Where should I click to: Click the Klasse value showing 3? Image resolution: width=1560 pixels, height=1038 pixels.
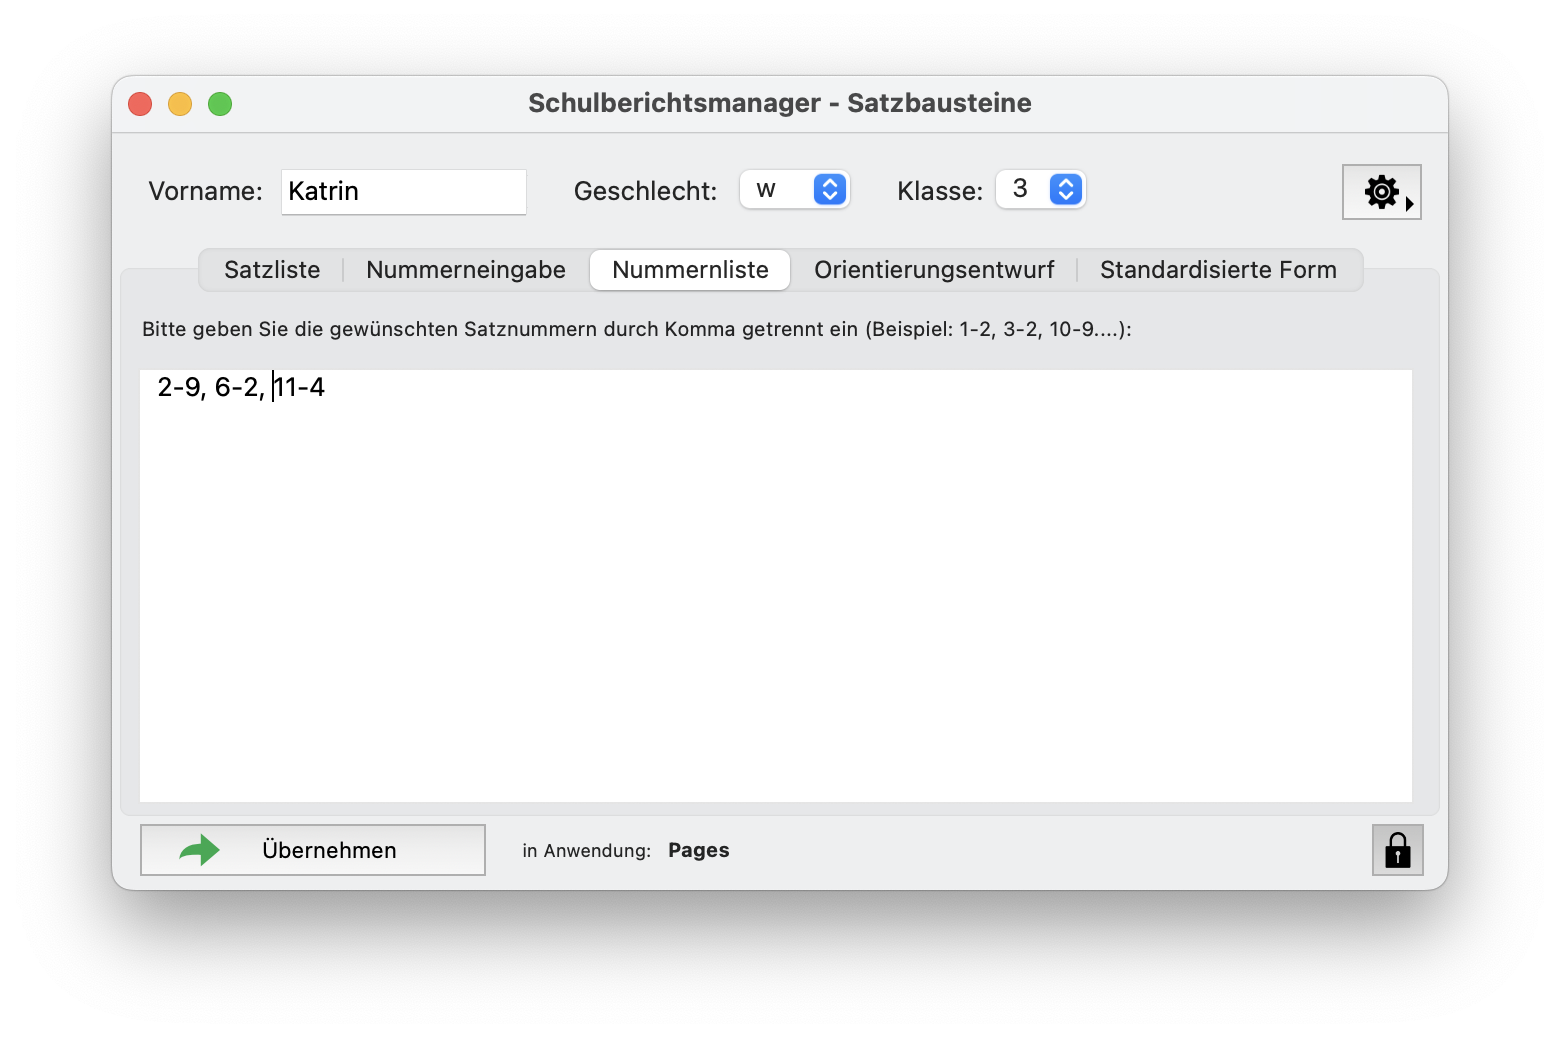pos(1022,189)
